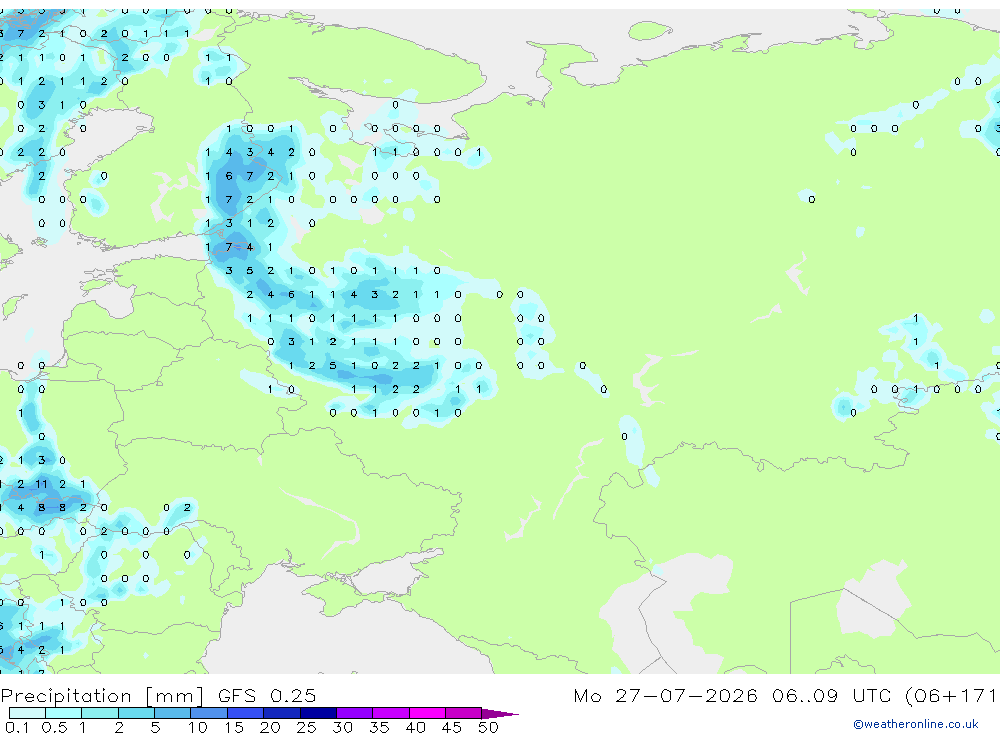Click the legend label '0.5'
This screenshot has height=733, width=1000.
click(54, 727)
